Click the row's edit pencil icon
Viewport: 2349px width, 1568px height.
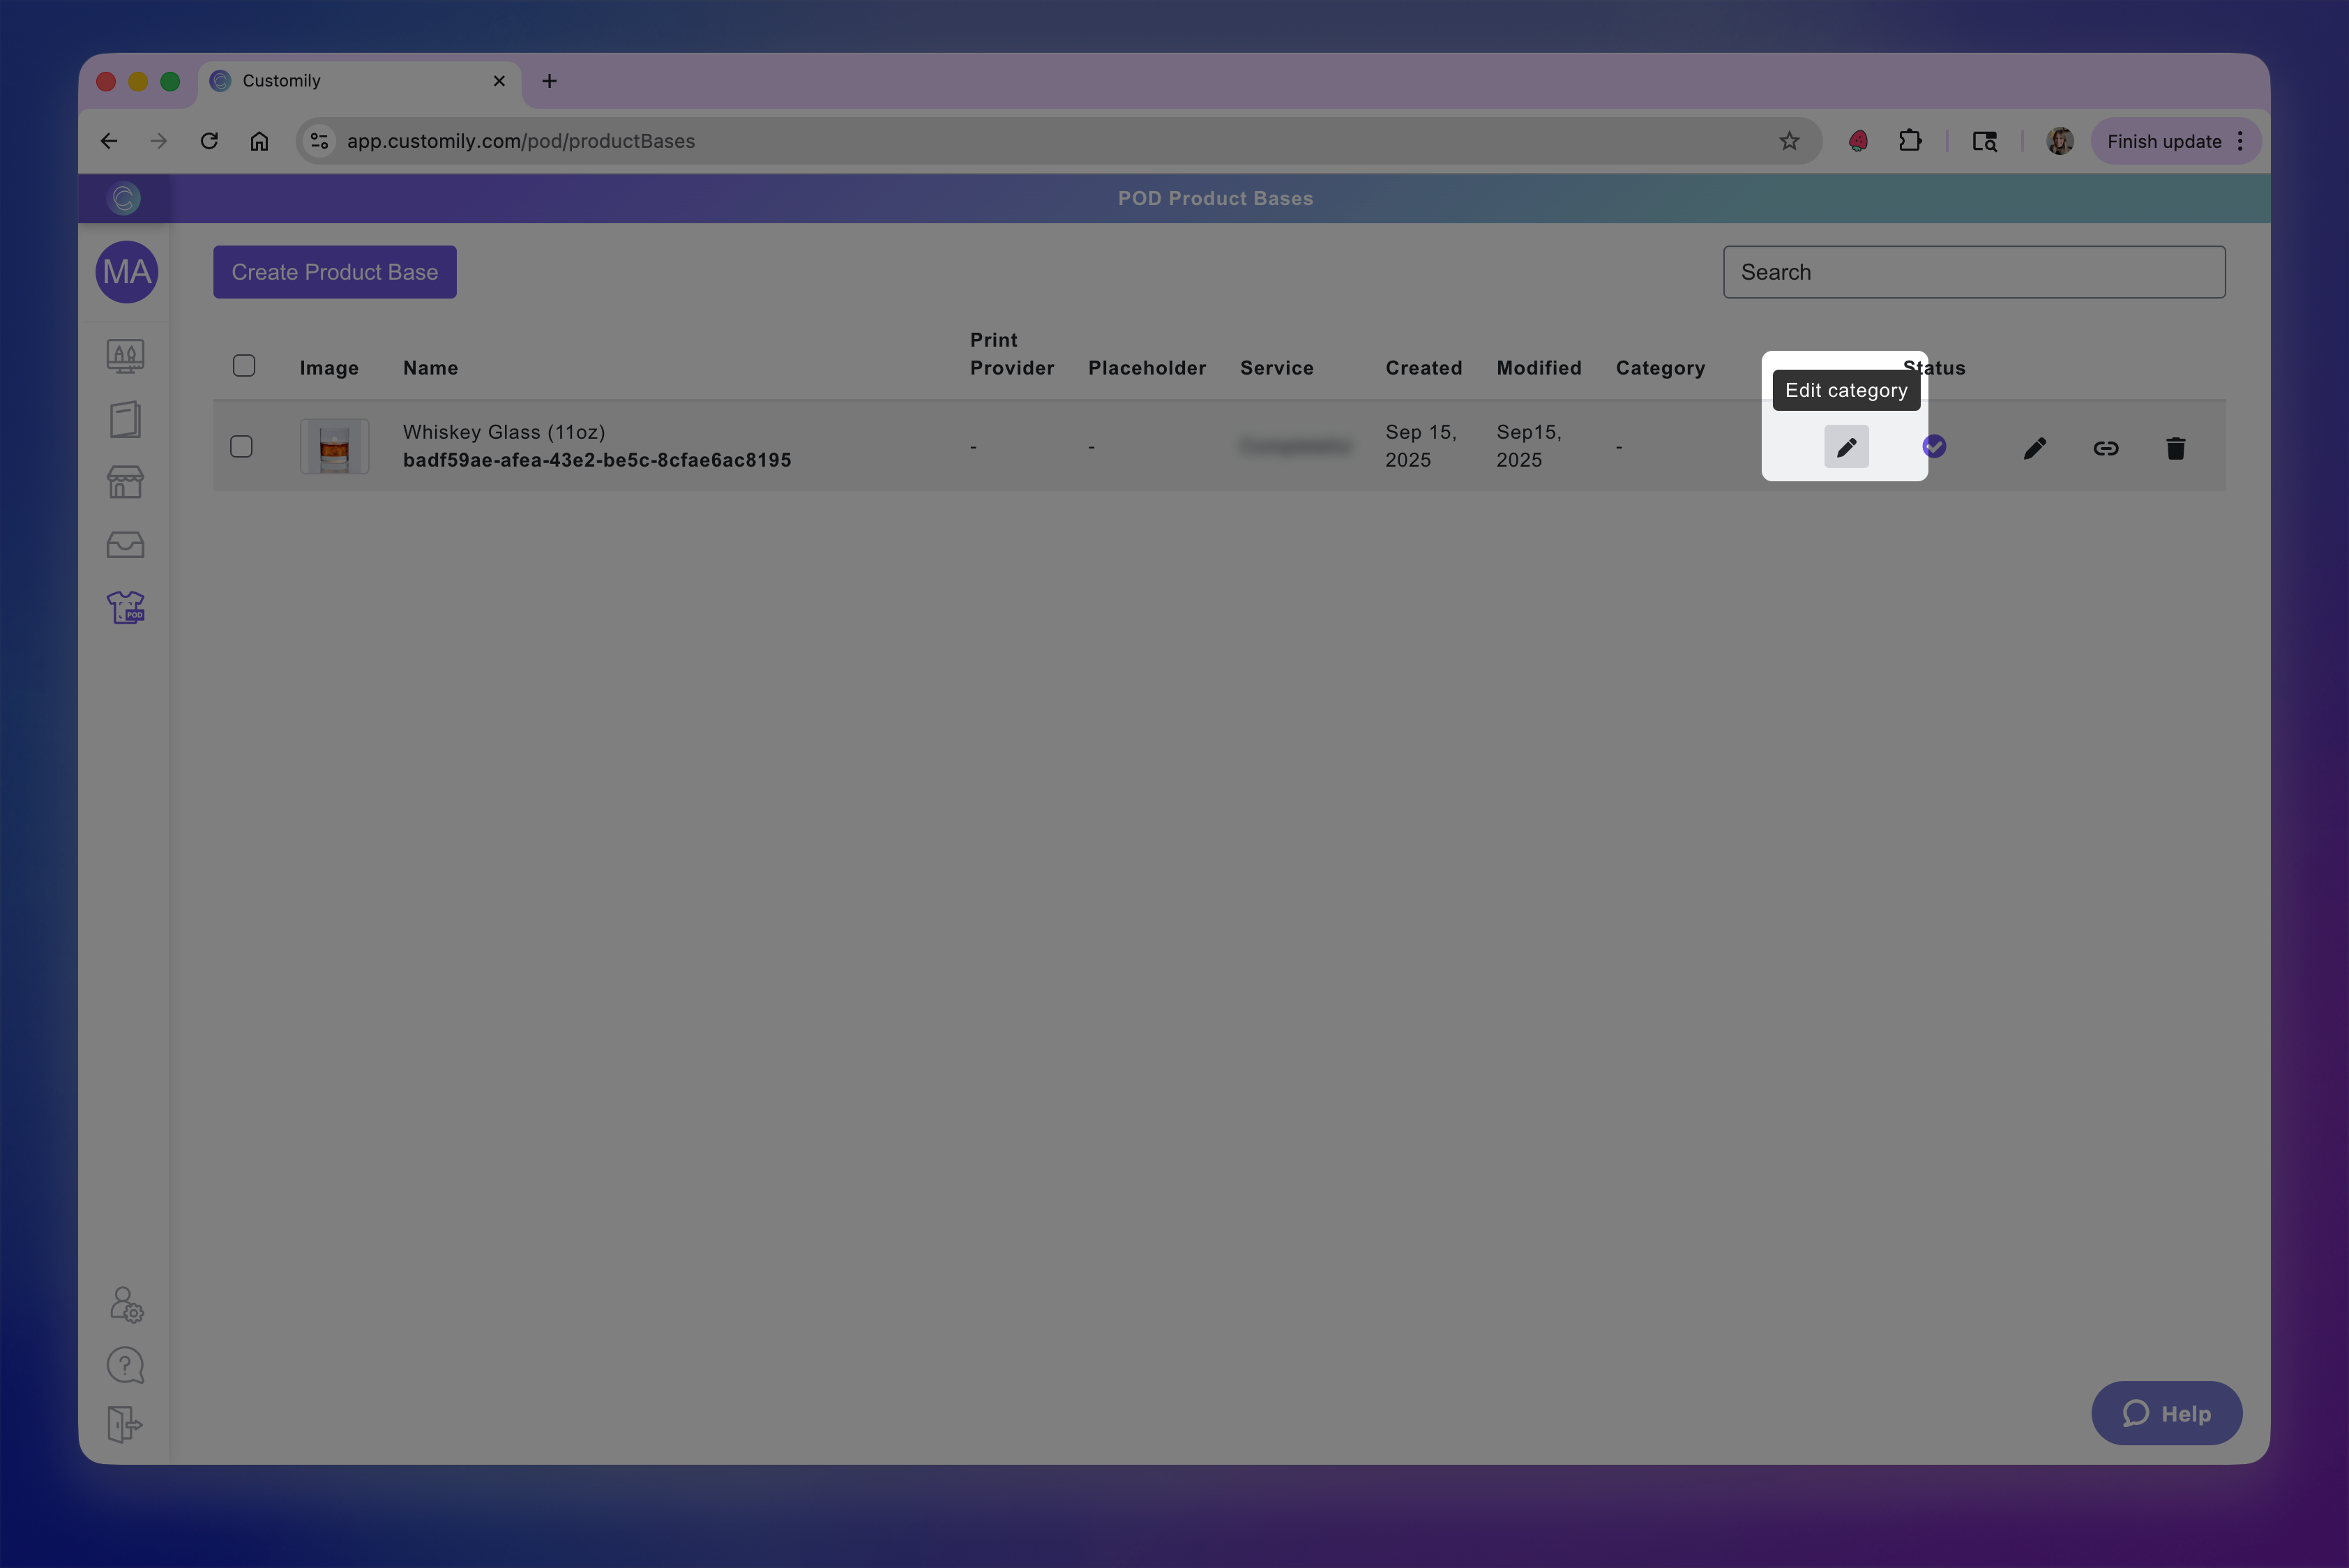pos(2034,448)
